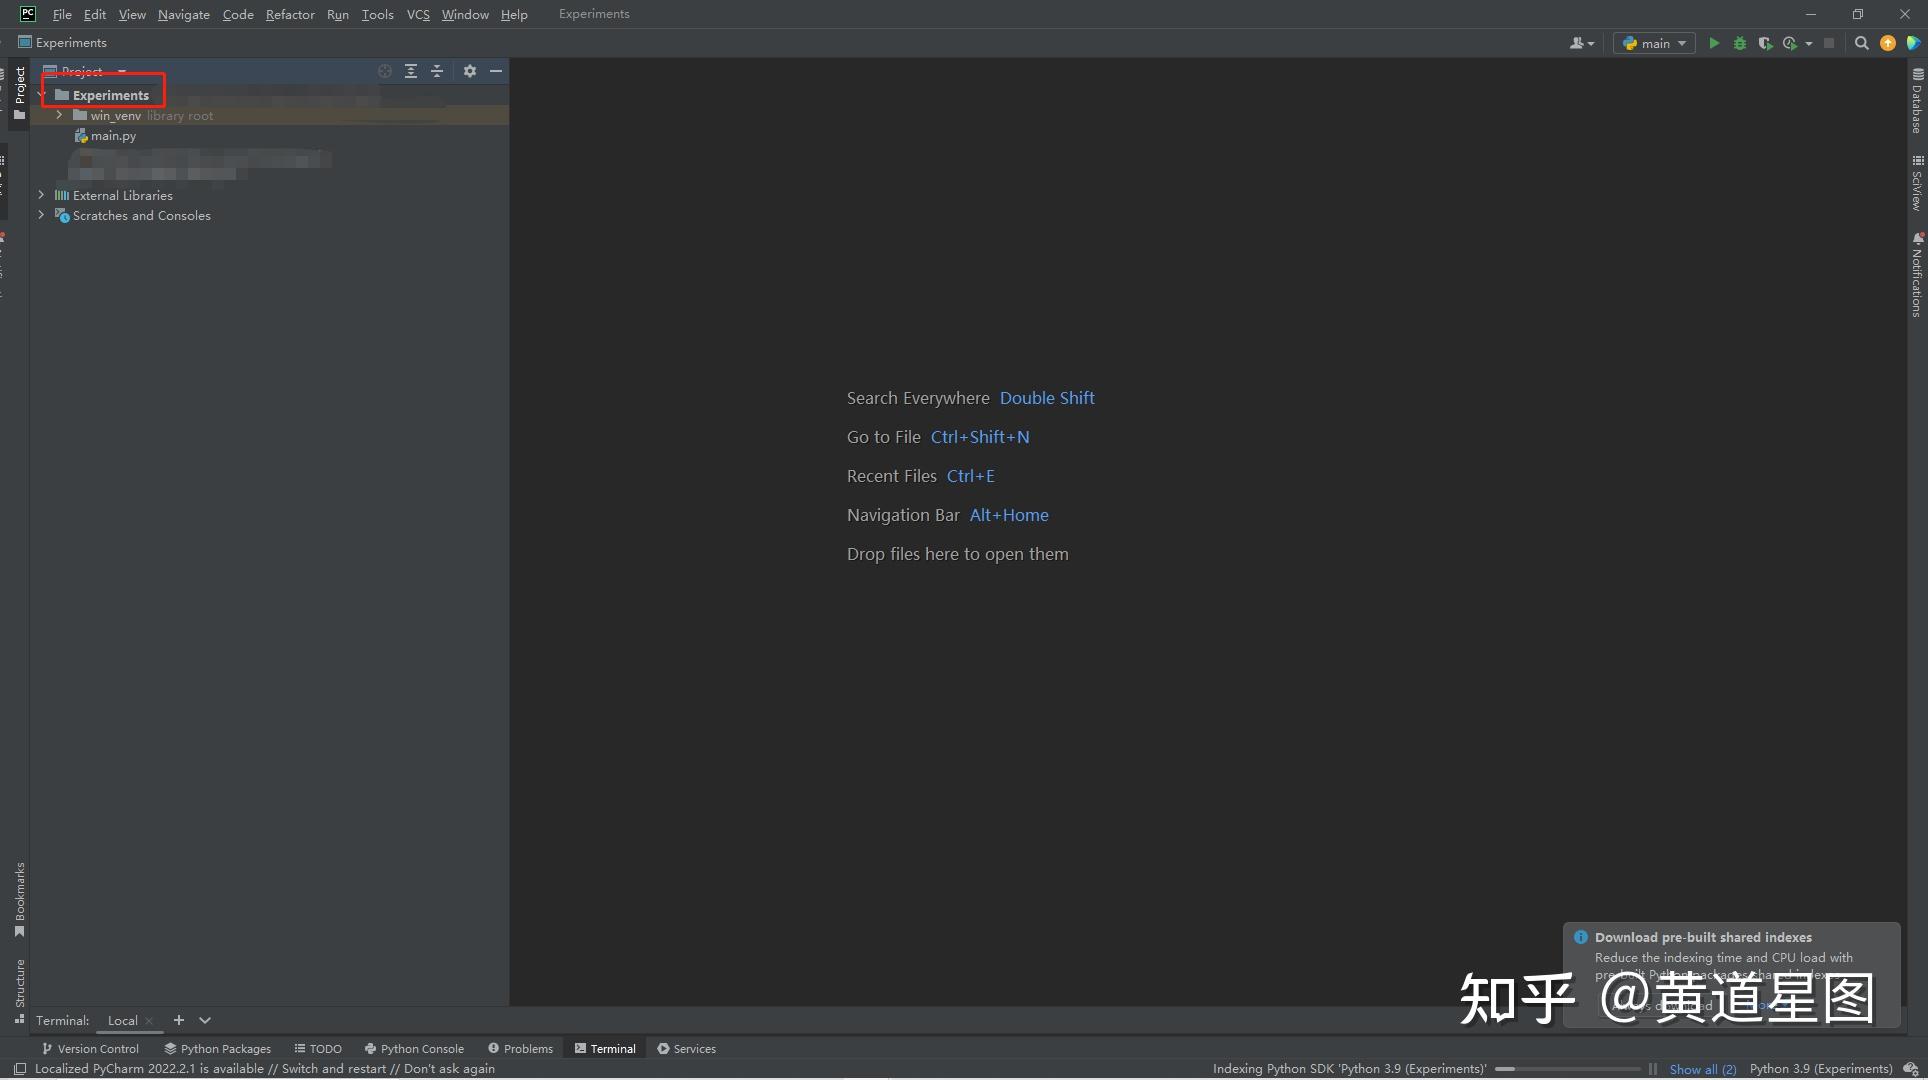Add a new terminal tab with the plus button
The height and width of the screenshot is (1080, 1928).
(179, 1020)
